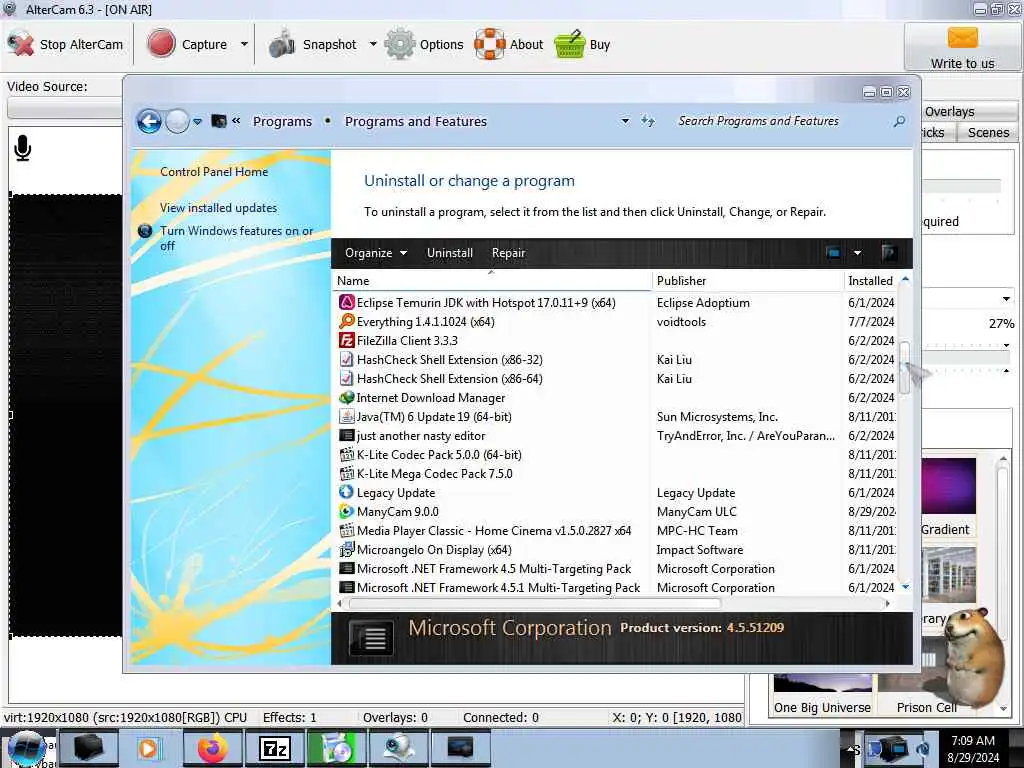Open Control Panel Home link
The image size is (1024, 768).
pyautogui.click(x=214, y=172)
